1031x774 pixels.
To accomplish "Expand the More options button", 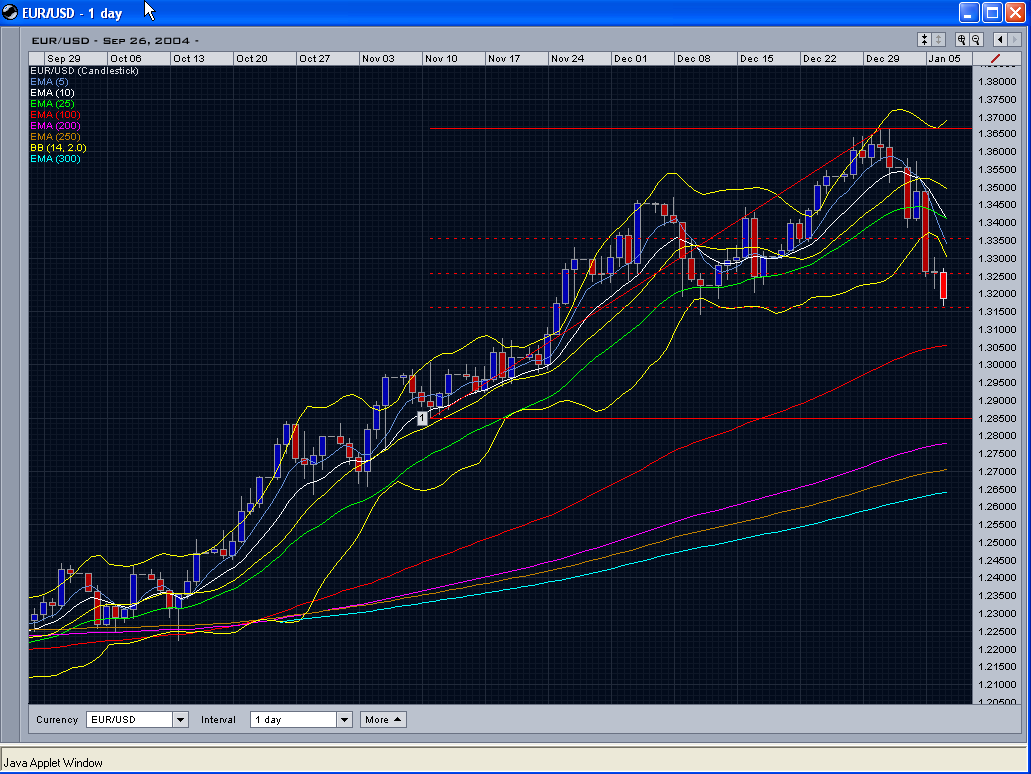I will click(x=383, y=719).
